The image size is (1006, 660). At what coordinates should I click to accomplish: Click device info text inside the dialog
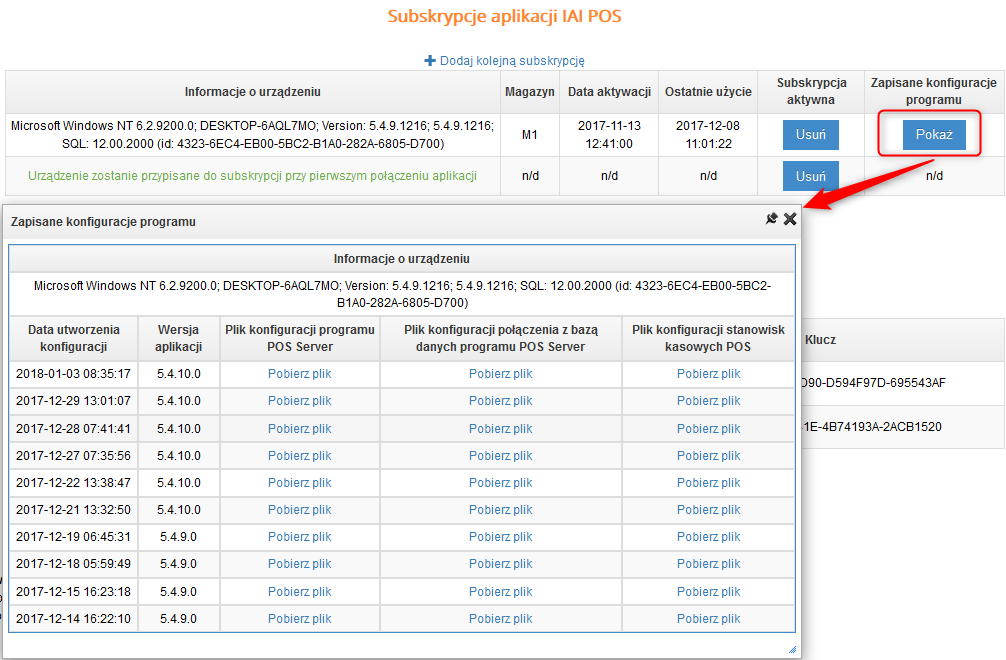[x=402, y=294]
